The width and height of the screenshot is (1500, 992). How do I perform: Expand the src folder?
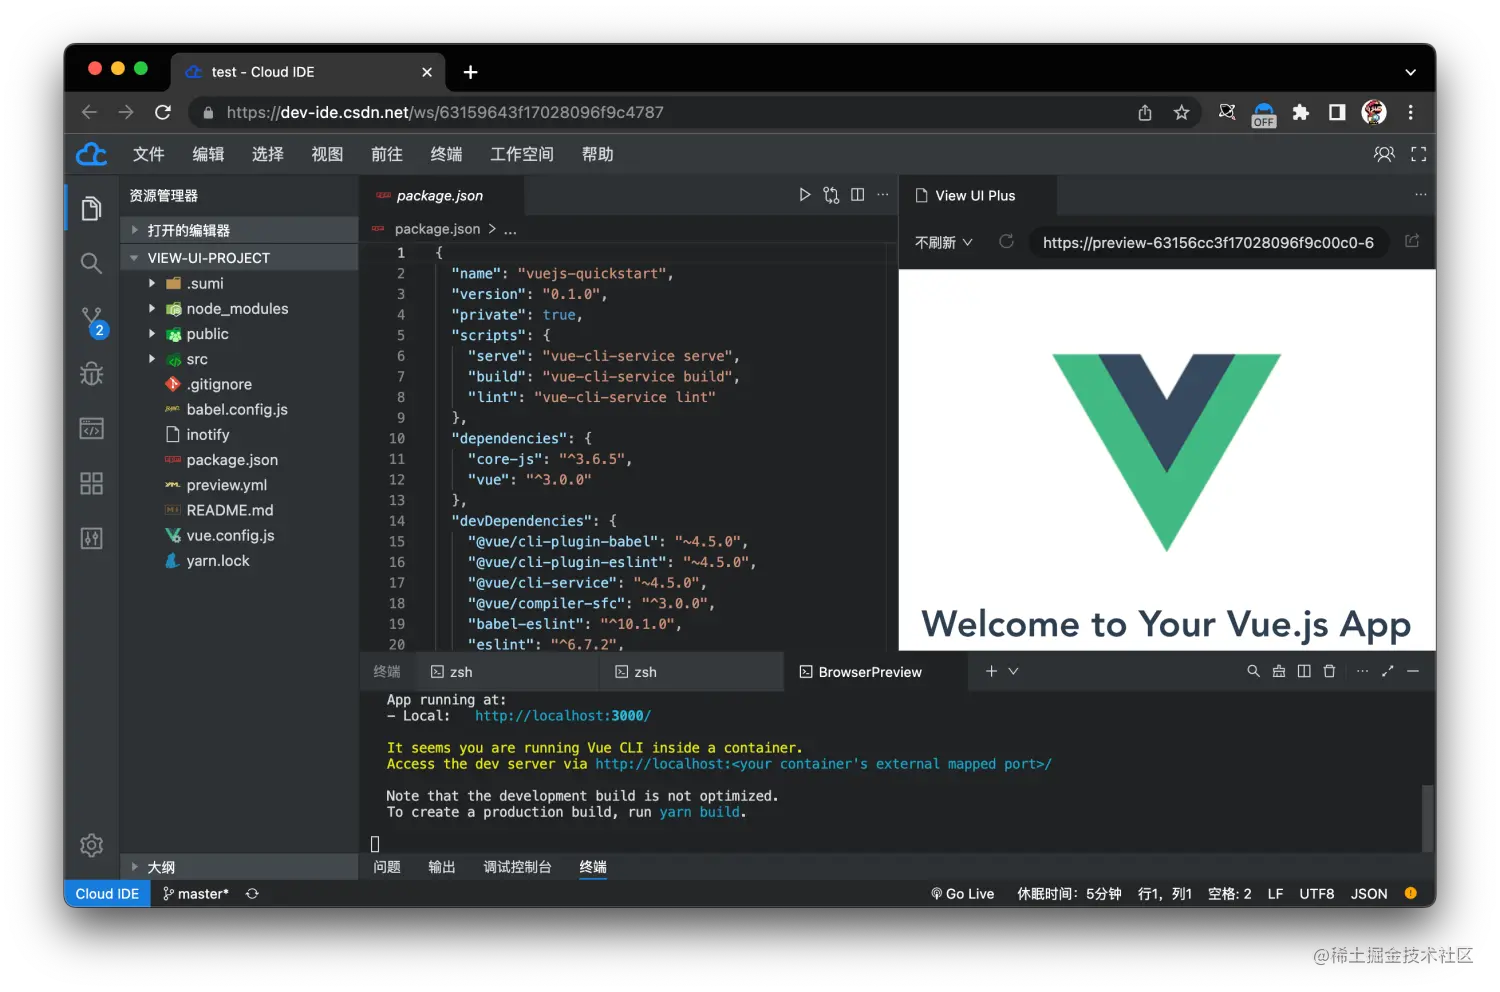tap(152, 358)
